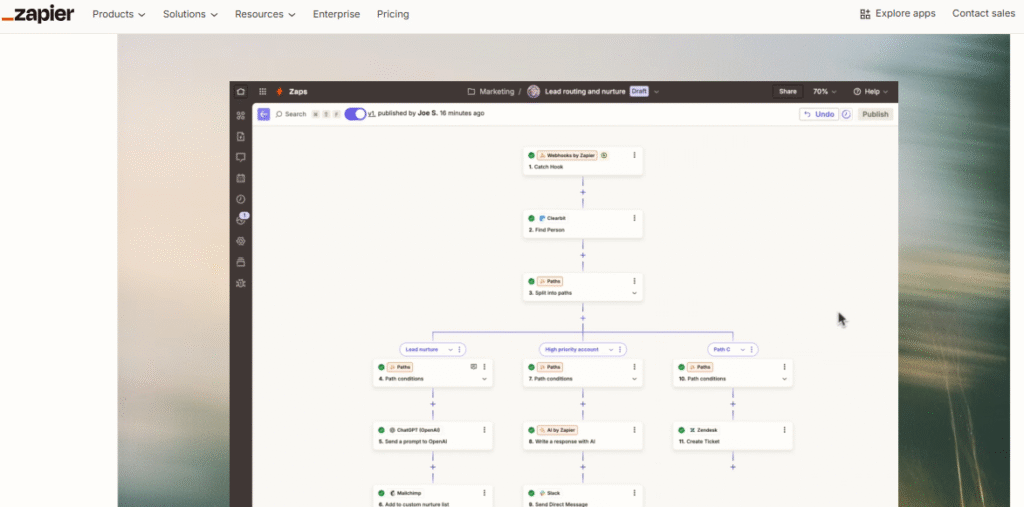Viewport: 1024px width, 507px height.
Task: Expand step 4 Path conditions chevron
Action: pos(484,379)
